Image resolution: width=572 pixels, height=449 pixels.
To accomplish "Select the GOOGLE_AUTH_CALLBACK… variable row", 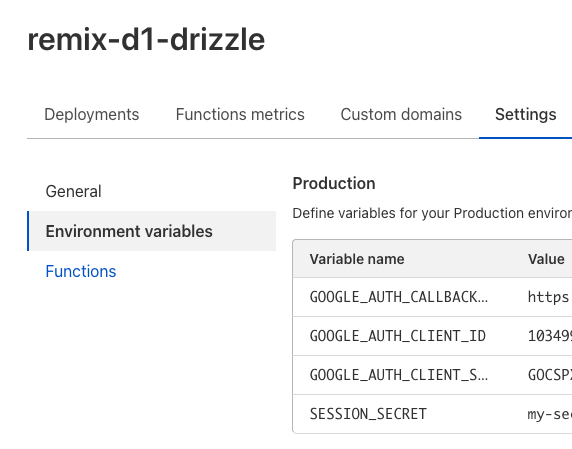I will (x=432, y=297).
